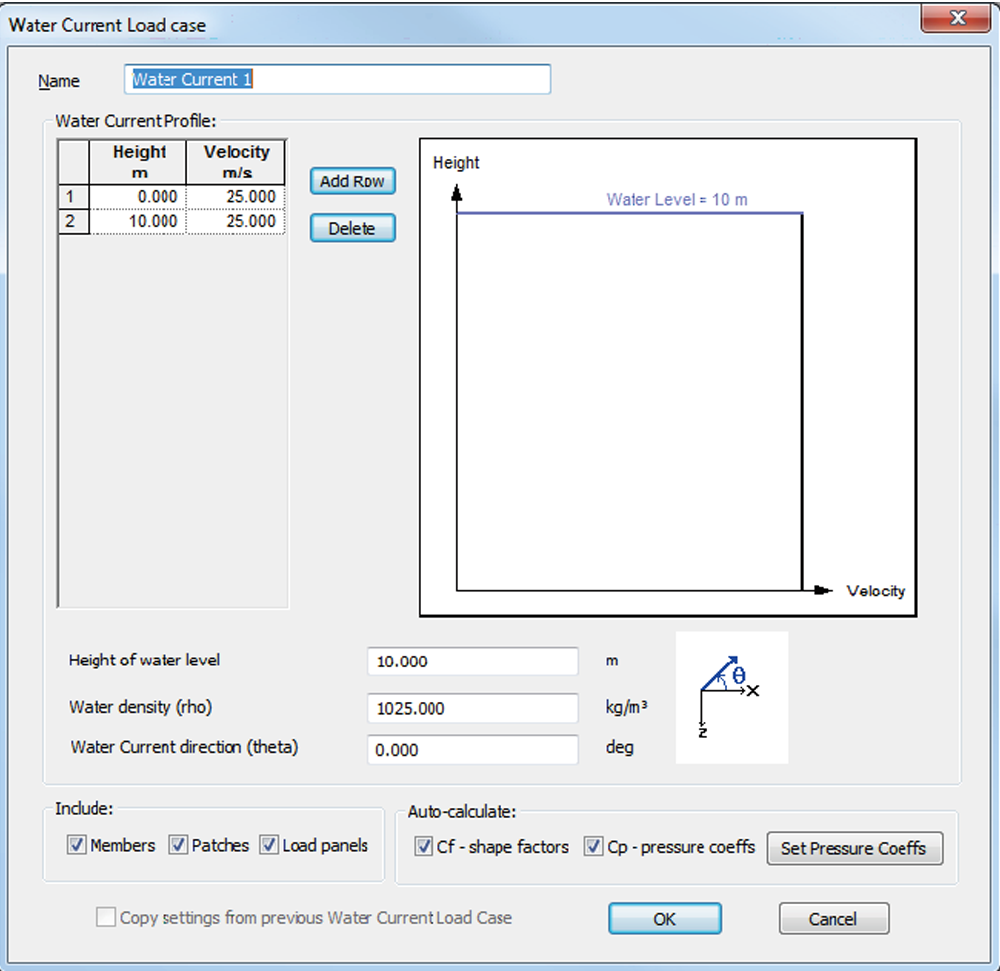Image resolution: width=1000 pixels, height=971 pixels.
Task: Click the Name input field
Action: pos(337,79)
